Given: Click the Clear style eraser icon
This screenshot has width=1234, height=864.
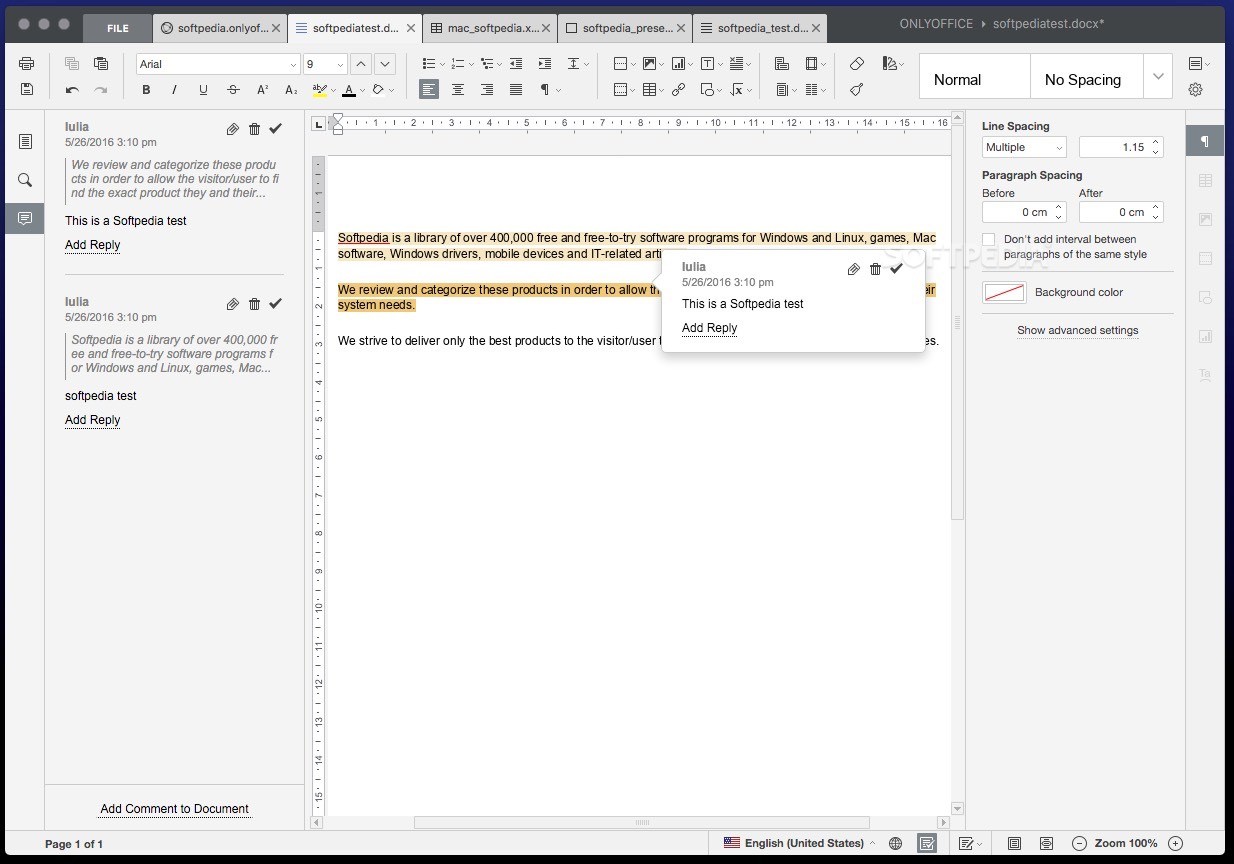Looking at the screenshot, I should tap(857, 64).
